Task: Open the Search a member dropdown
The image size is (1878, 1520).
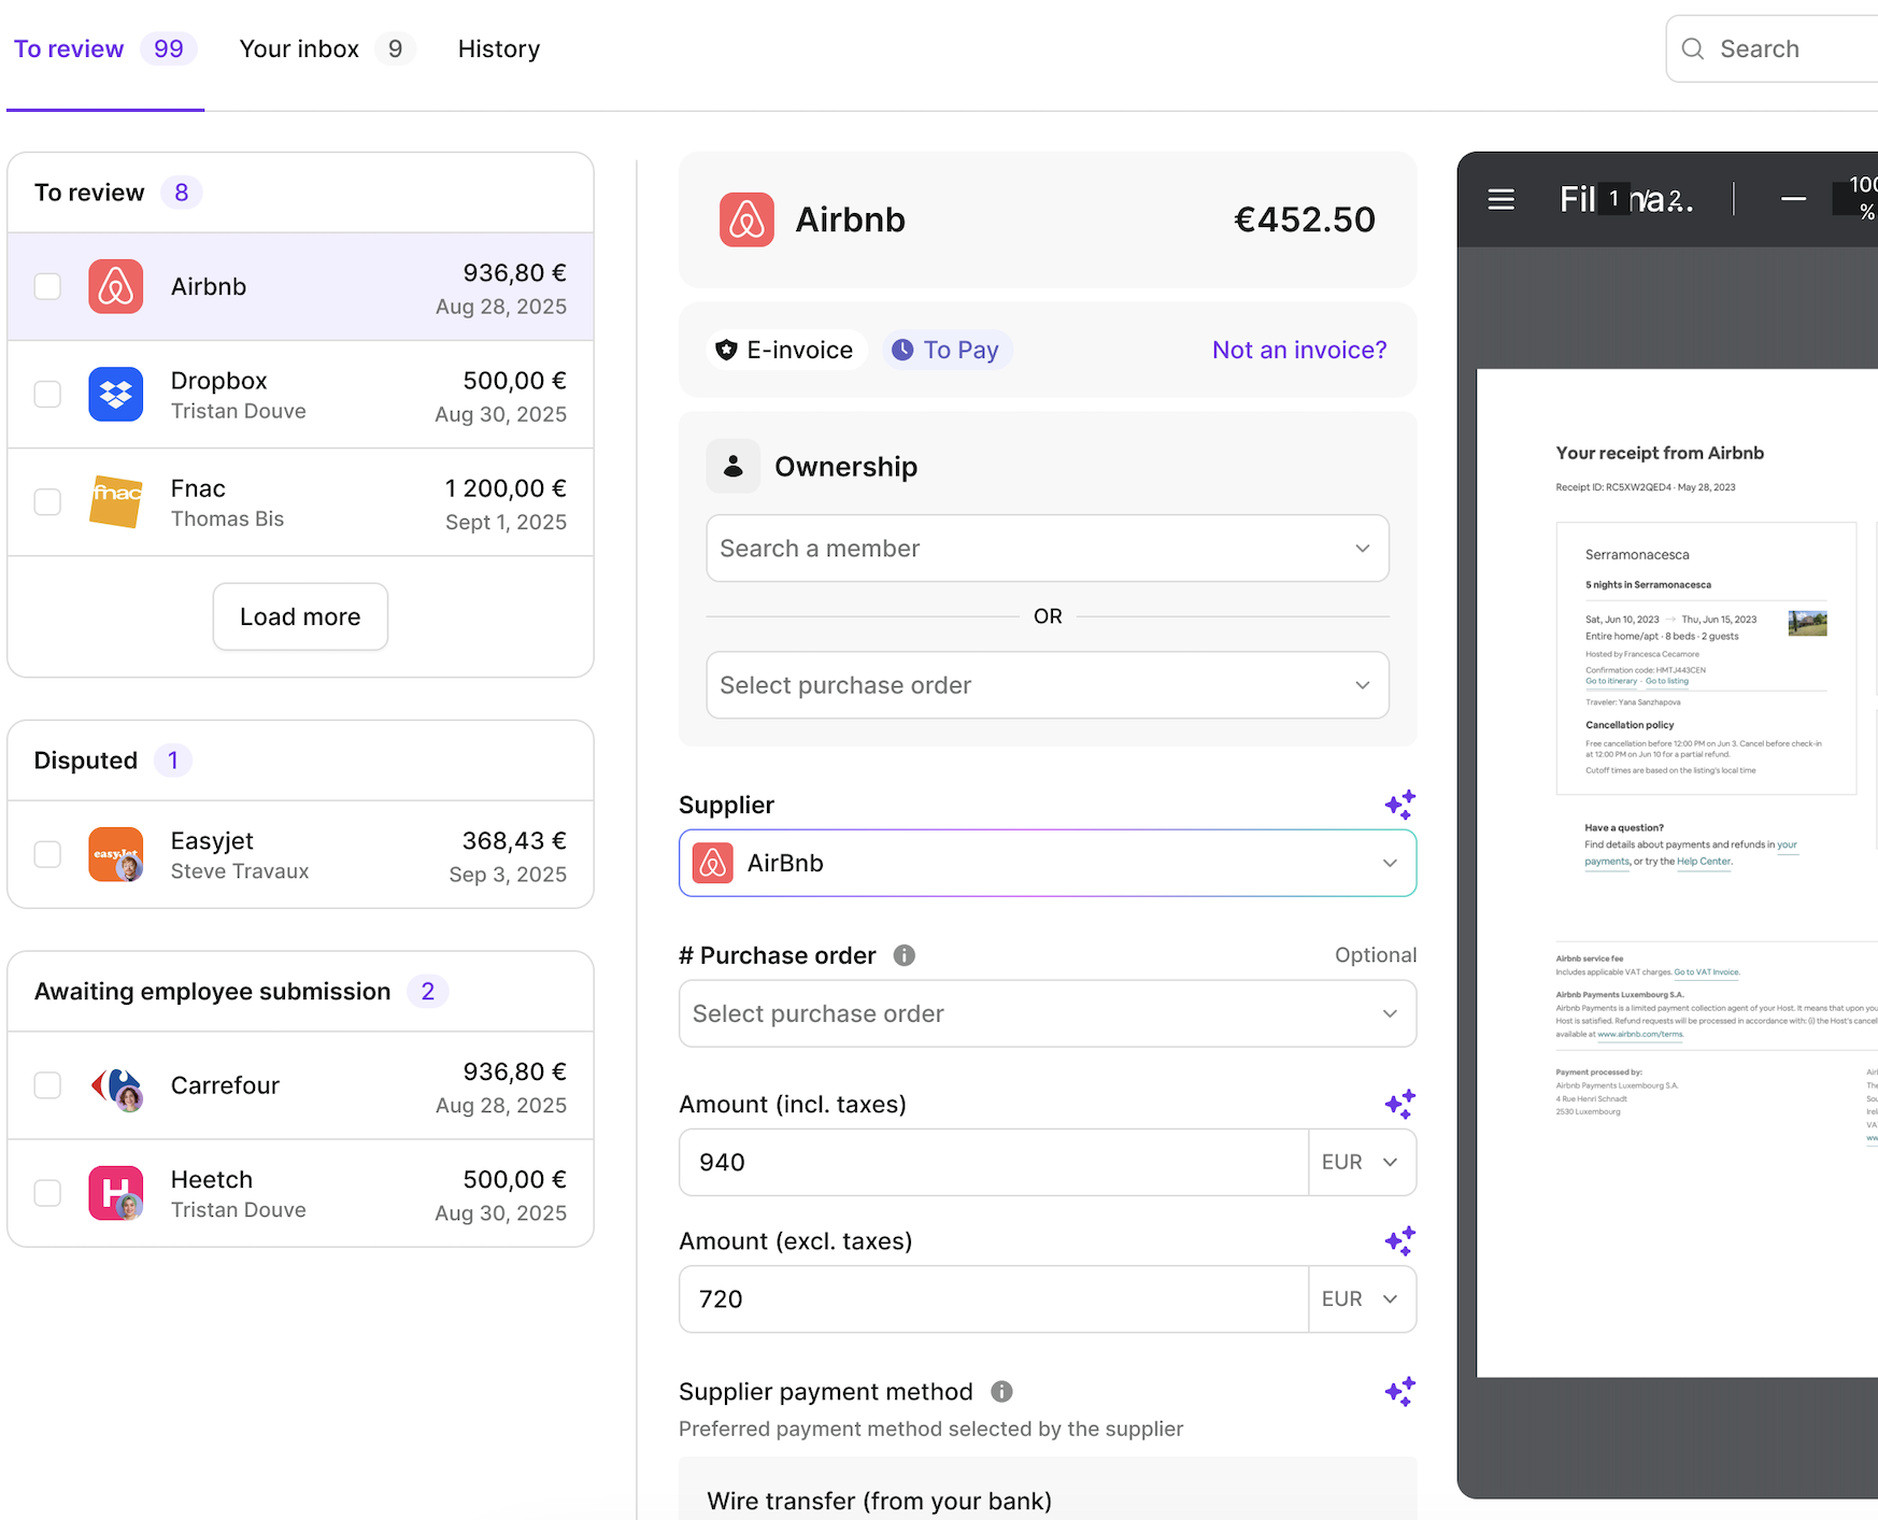Action: tap(1046, 548)
